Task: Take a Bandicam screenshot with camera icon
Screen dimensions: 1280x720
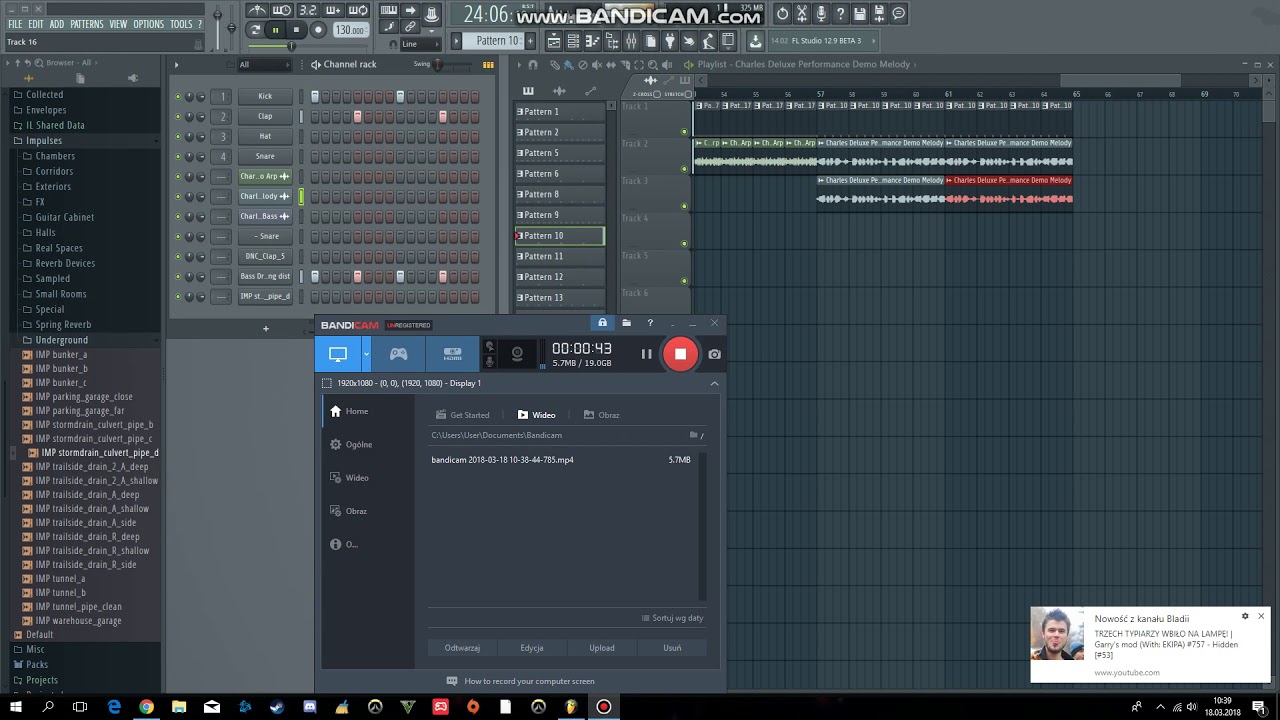Action: pyautogui.click(x=714, y=354)
